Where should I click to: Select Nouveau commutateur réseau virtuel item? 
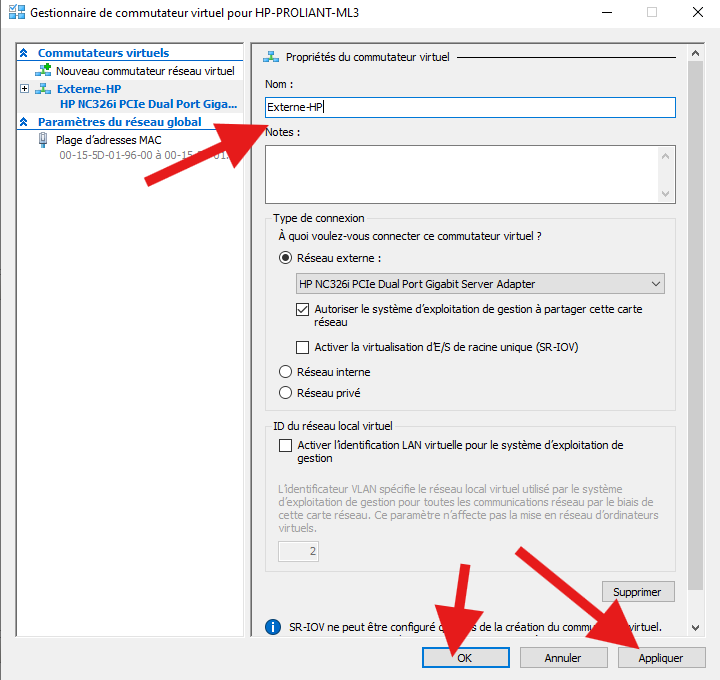click(x=145, y=71)
